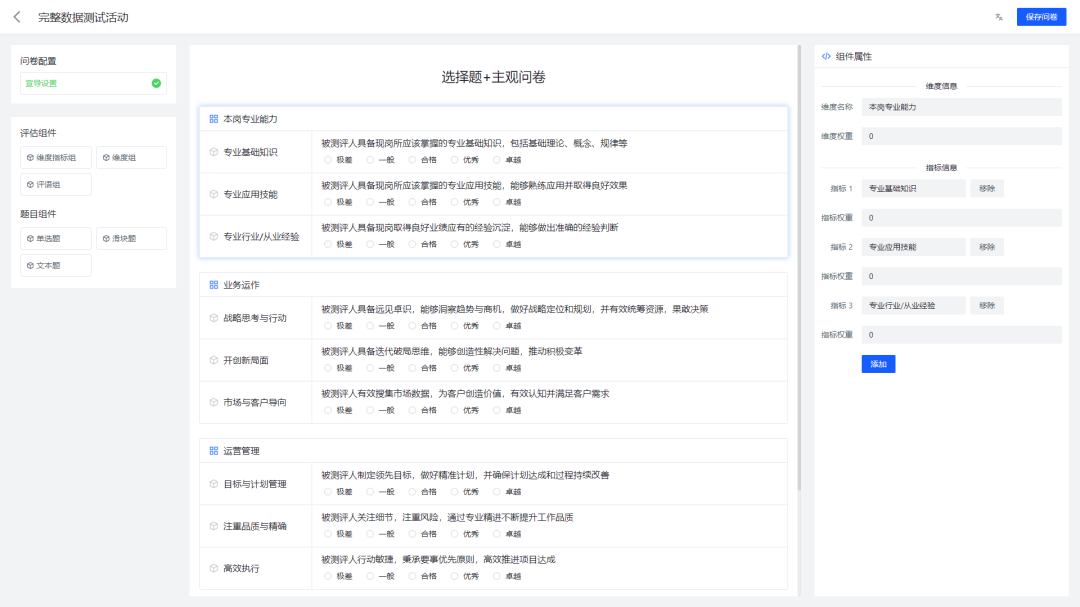
Task: Click the grid icon beside 业务运作 section
Action: [211, 283]
